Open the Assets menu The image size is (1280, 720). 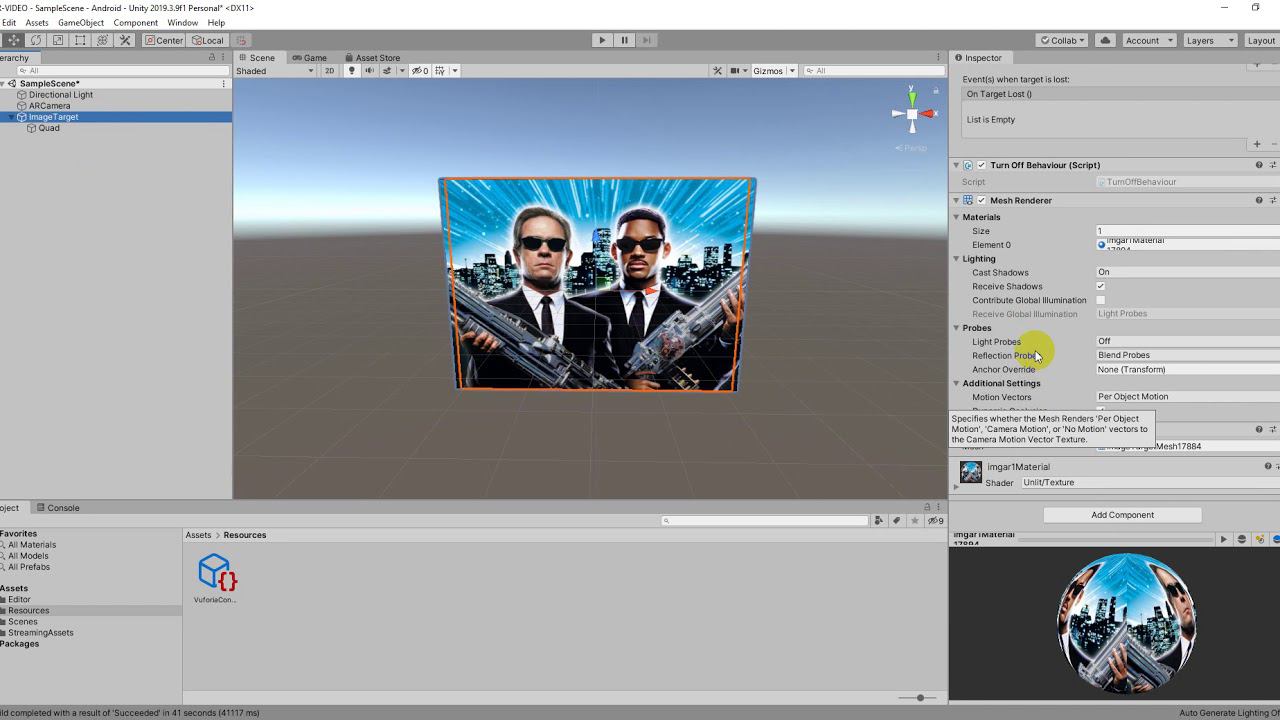pos(37,22)
